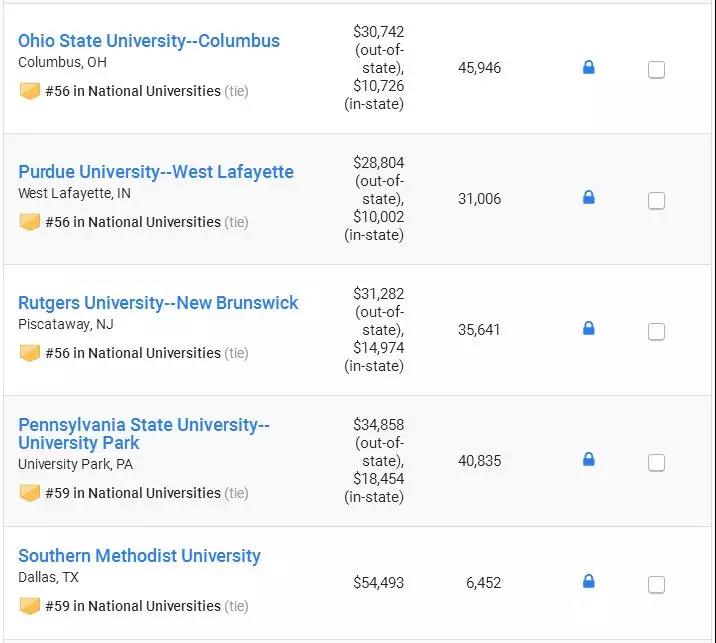This screenshot has width=716, height=643.
Task: Open Pennsylvania State University--University Park link
Action: tap(144, 434)
